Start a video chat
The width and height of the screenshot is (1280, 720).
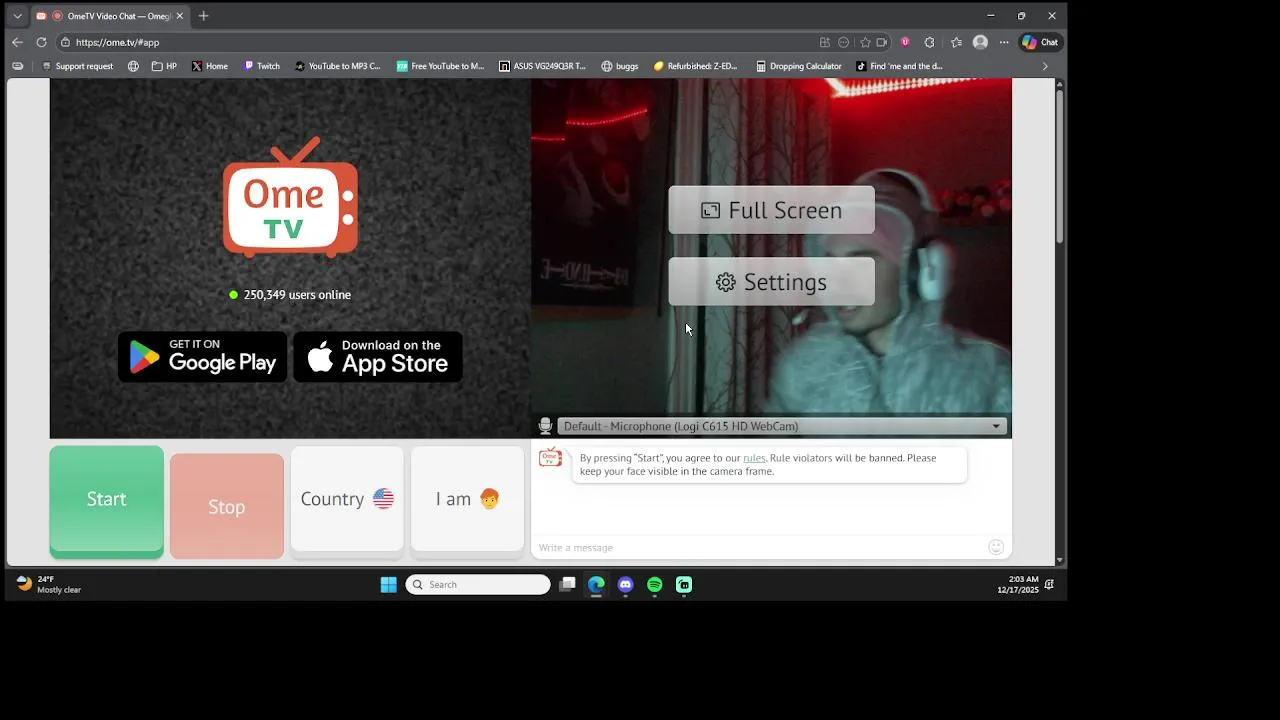tap(106, 500)
